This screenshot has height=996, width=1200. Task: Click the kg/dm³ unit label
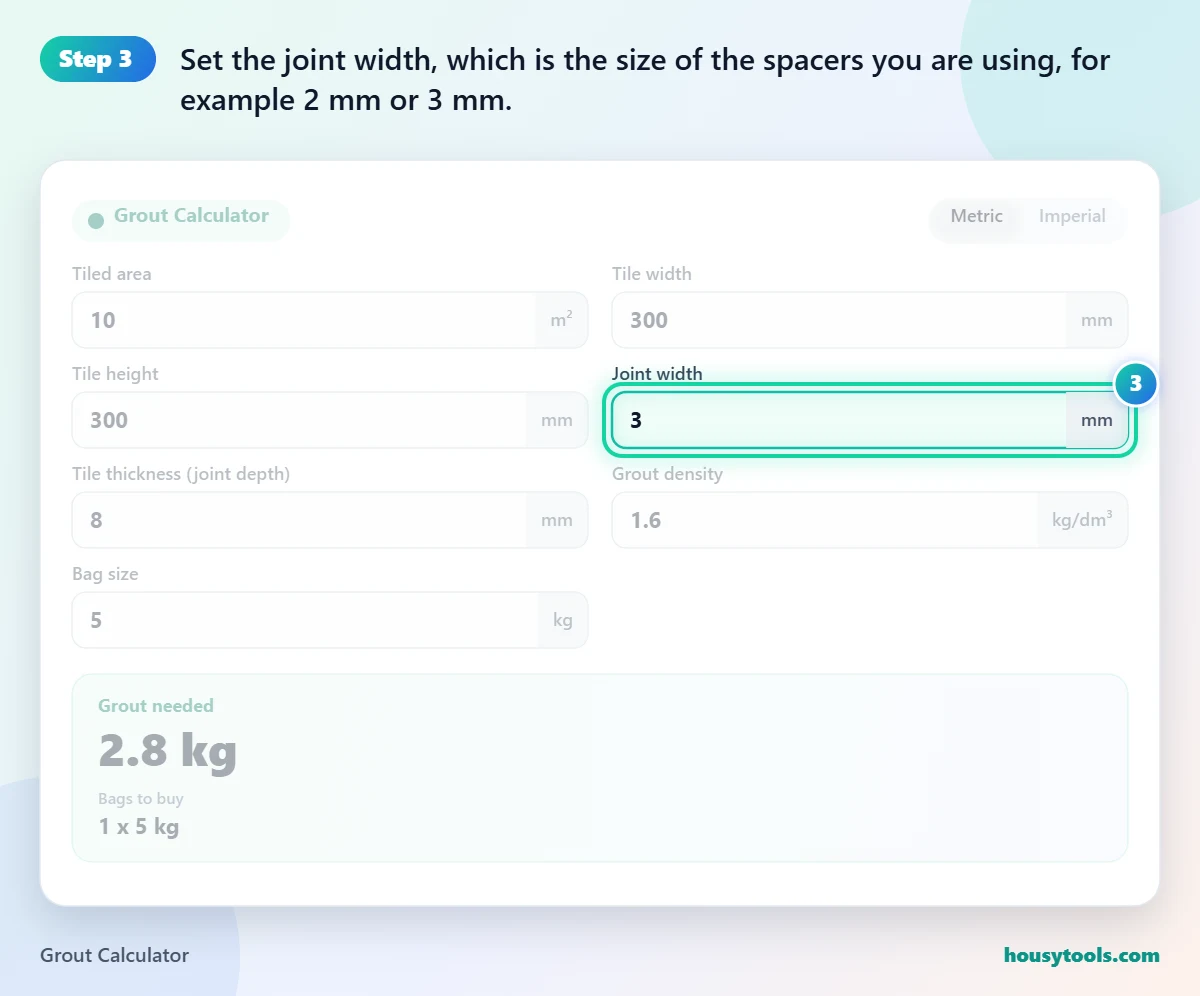pos(1083,520)
